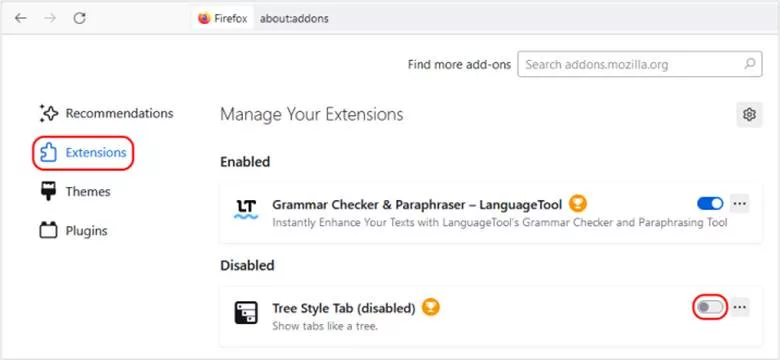
Task: Enable the Tree Style Tab toggle
Action: (710, 307)
